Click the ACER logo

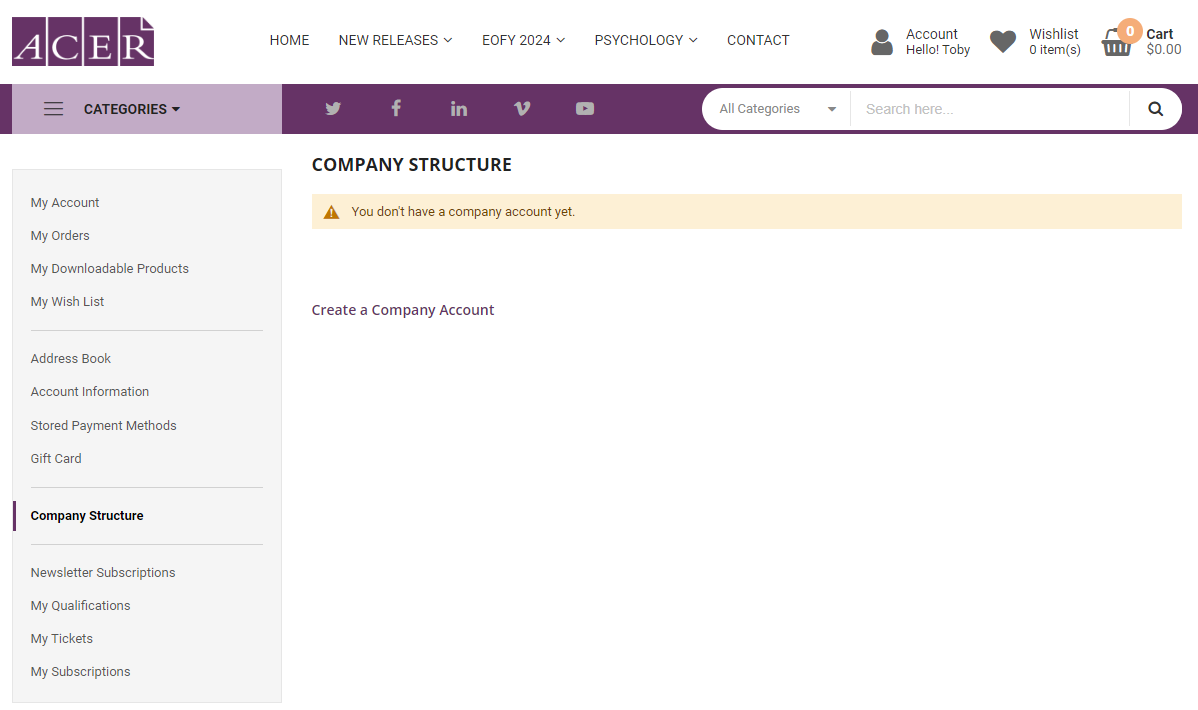[x=83, y=41]
